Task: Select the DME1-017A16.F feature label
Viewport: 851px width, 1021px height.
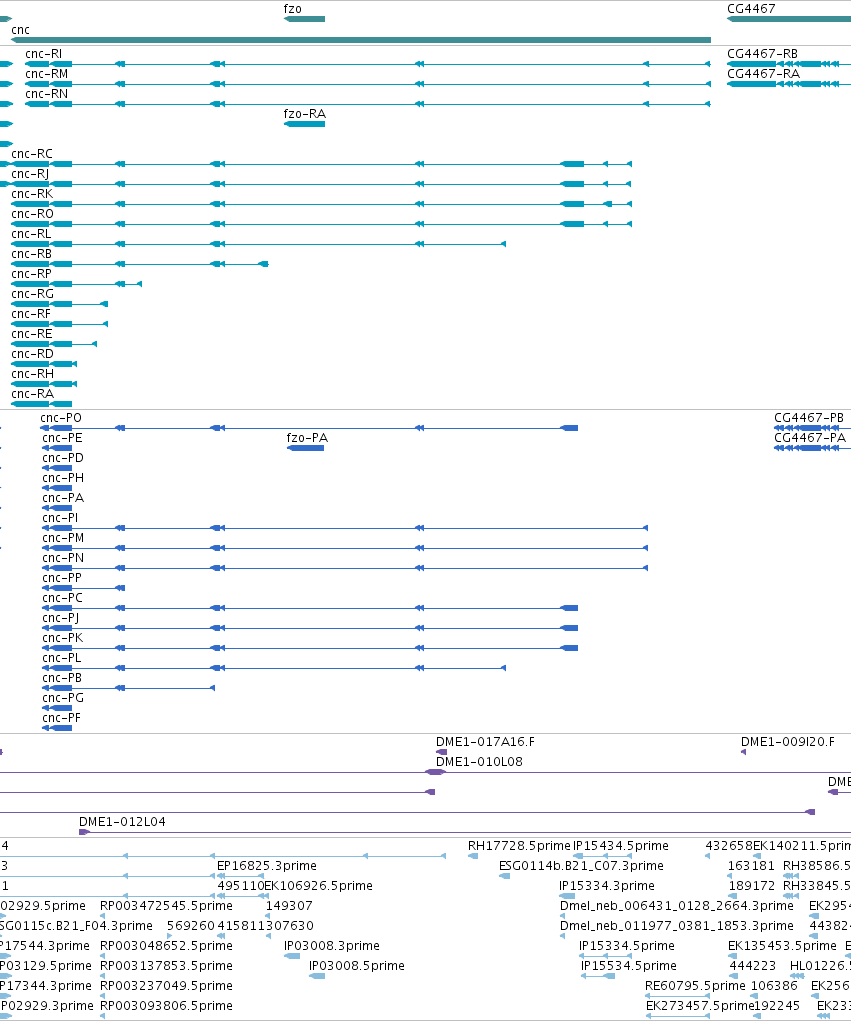Action: pyautogui.click(x=485, y=742)
